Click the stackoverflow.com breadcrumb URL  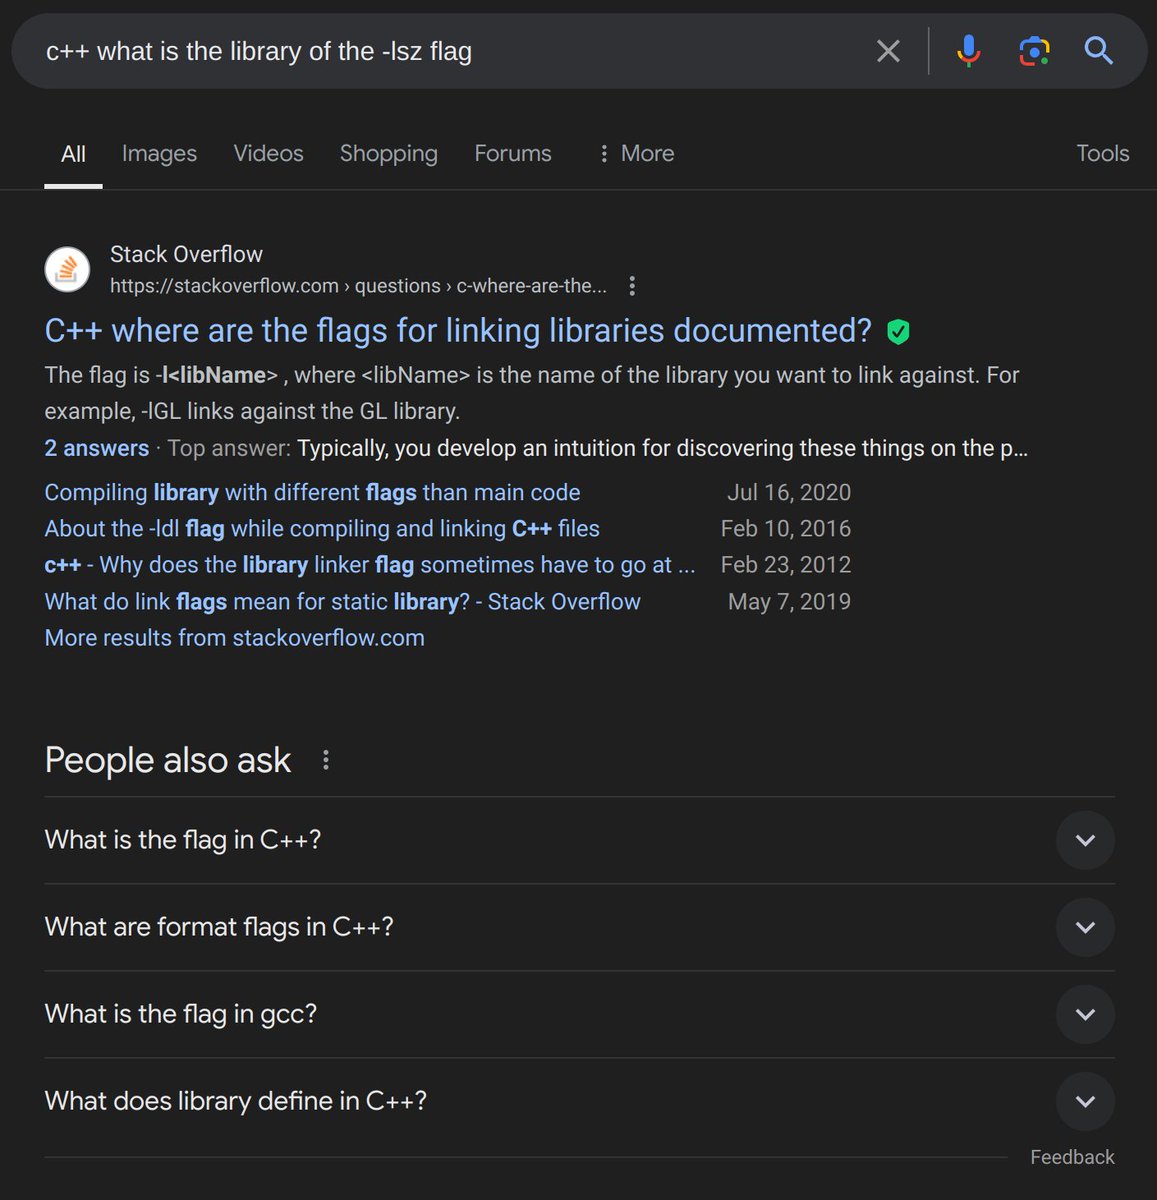coord(358,286)
